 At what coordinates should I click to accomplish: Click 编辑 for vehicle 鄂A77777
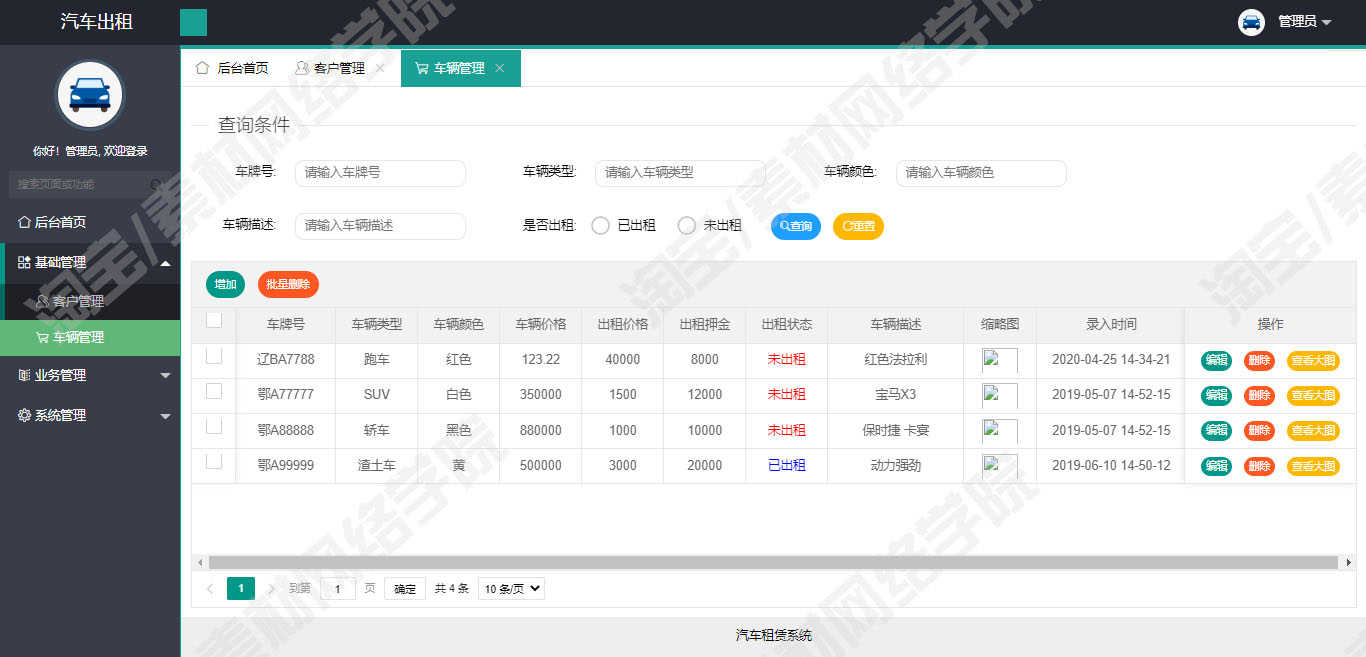pos(1216,396)
